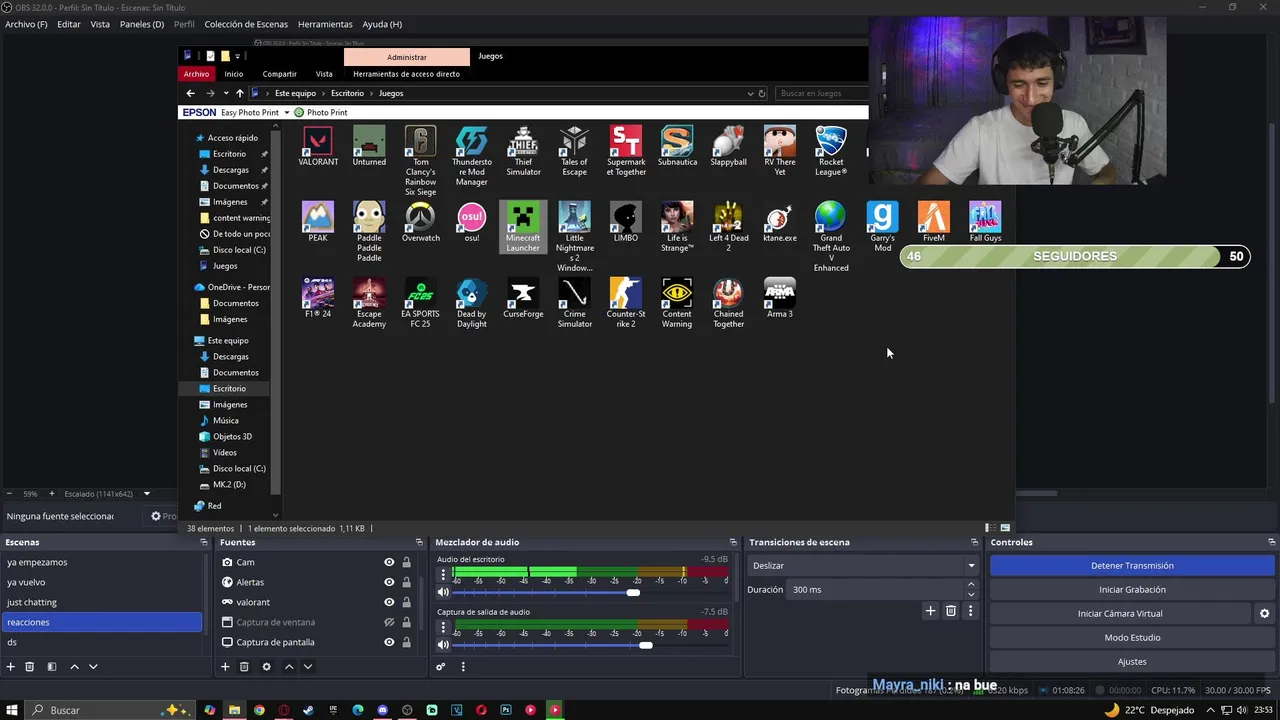Open the Deslizar transition dropdown

tap(862, 565)
